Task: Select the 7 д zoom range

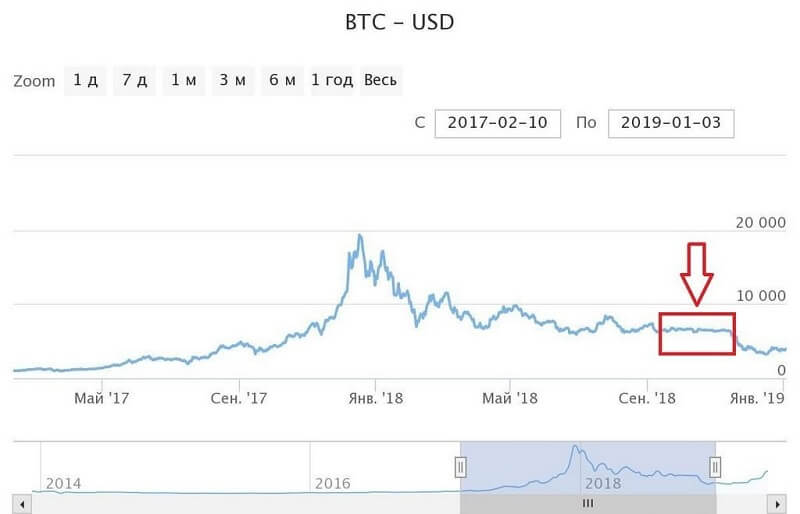Action: pos(134,81)
